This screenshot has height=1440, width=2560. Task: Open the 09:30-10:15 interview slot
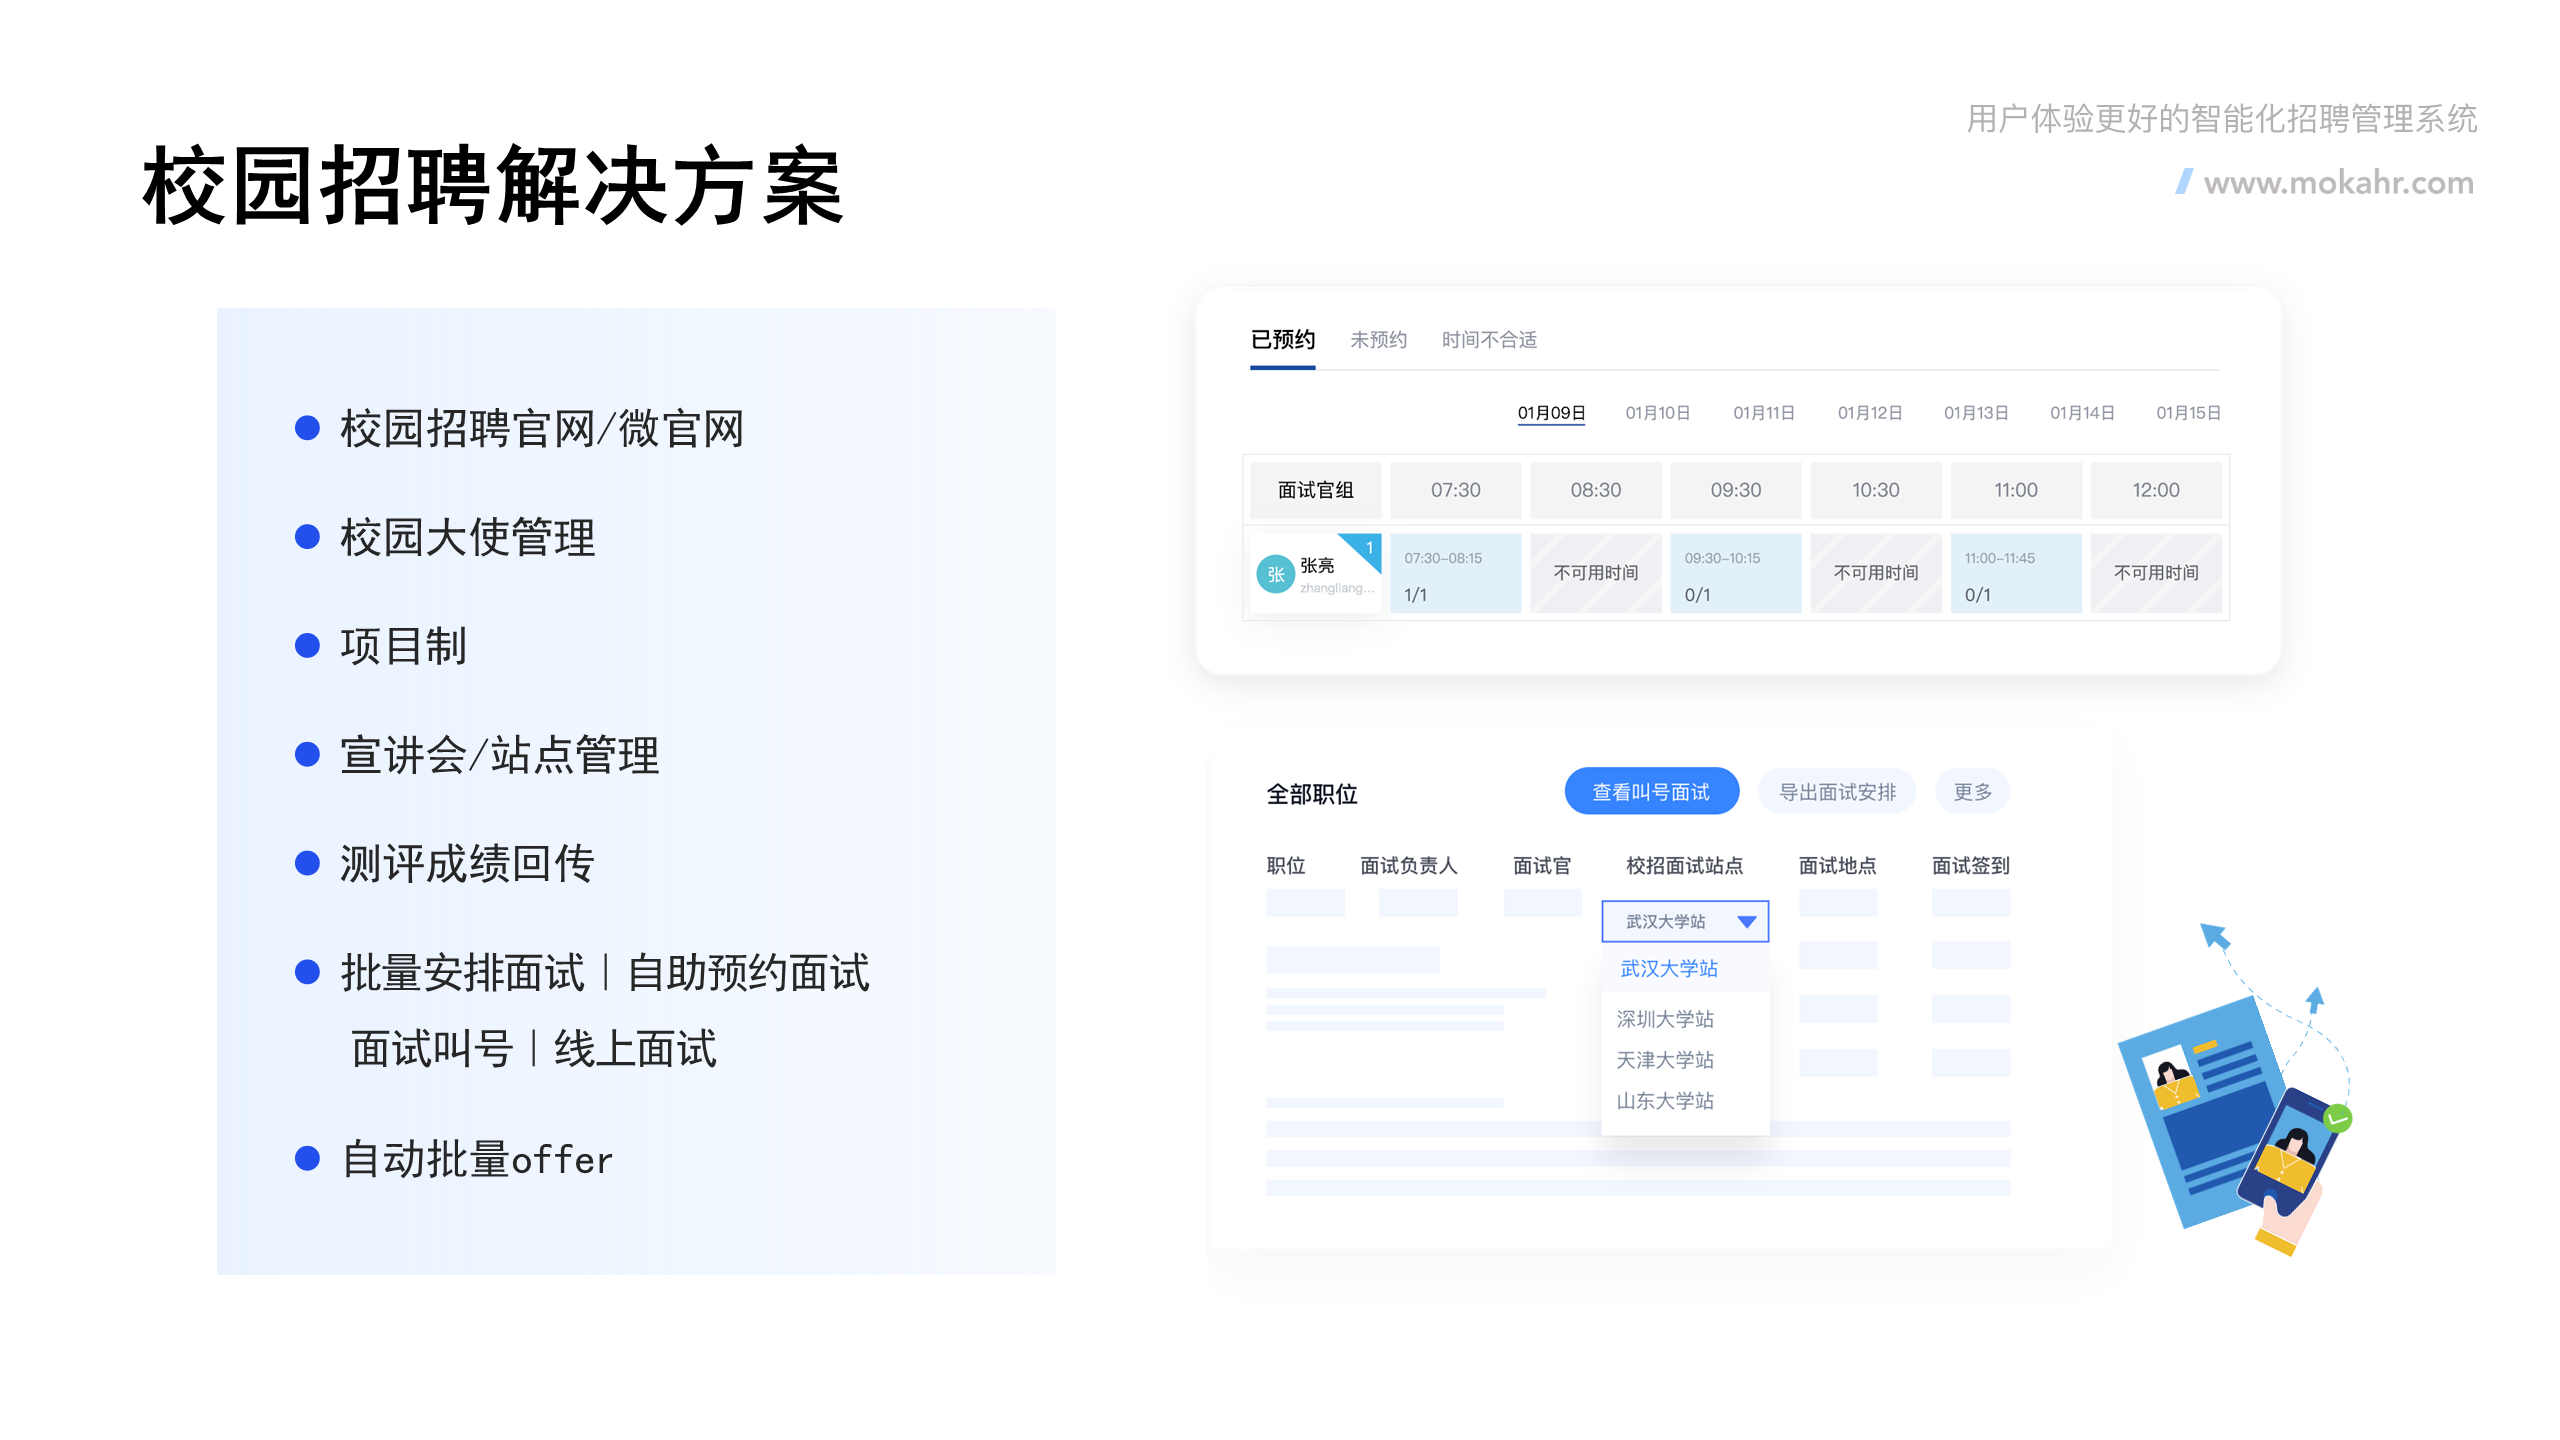click(x=1735, y=573)
